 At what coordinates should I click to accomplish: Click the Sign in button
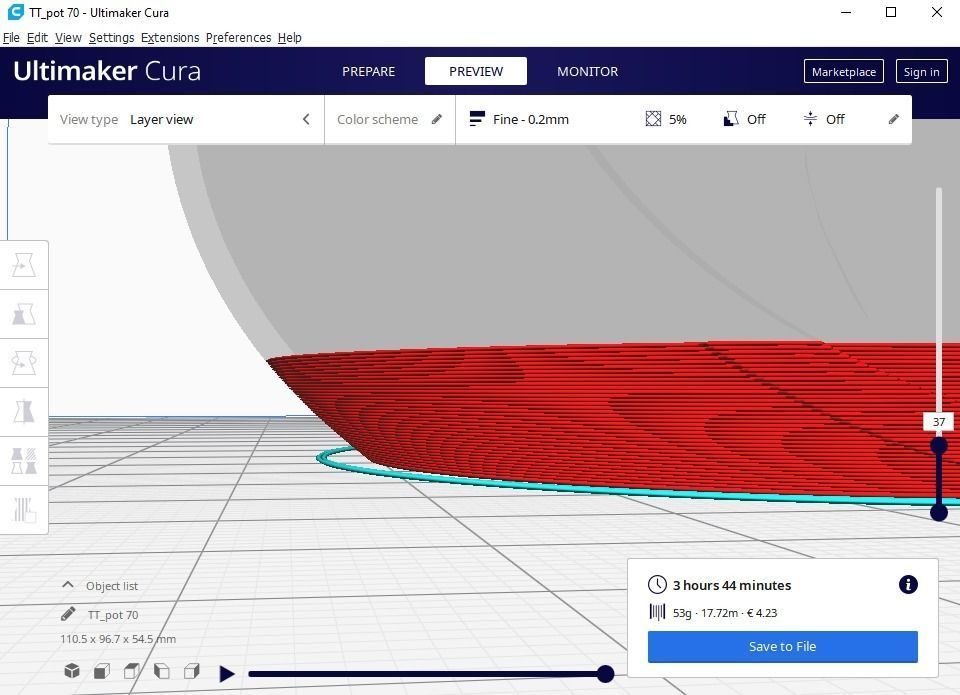pyautogui.click(x=921, y=72)
